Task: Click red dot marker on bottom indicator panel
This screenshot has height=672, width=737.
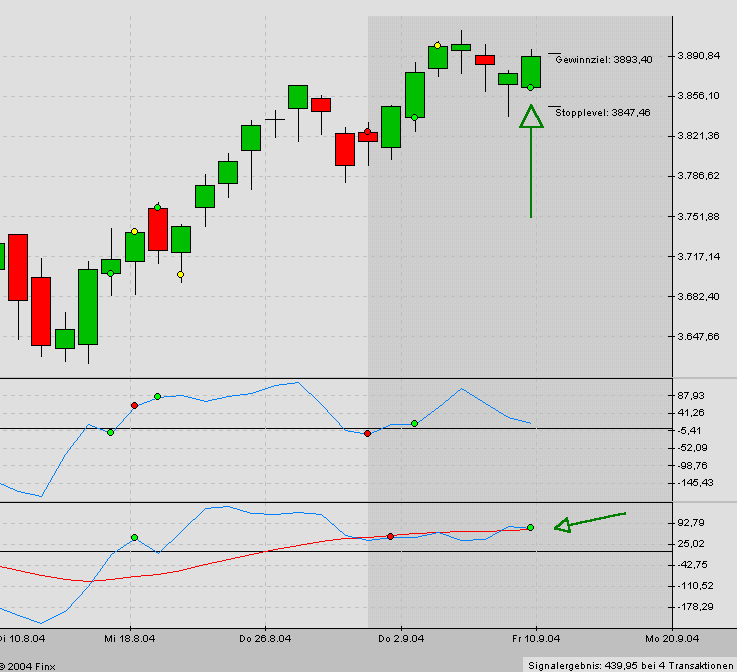Action: (391, 537)
